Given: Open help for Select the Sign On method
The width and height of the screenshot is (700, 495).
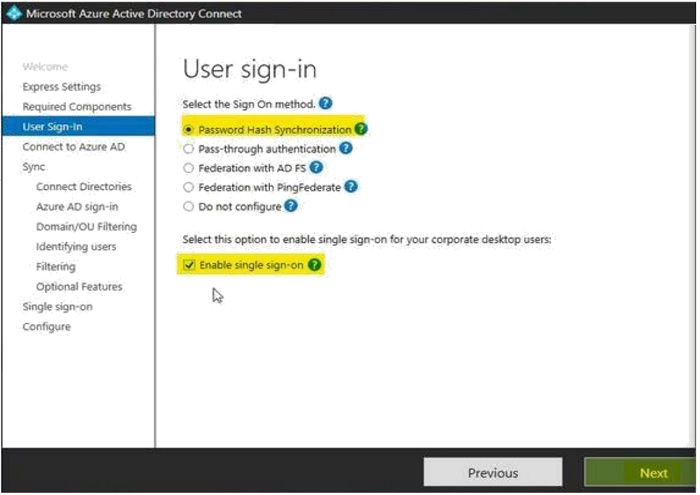Looking at the screenshot, I should click(x=325, y=104).
